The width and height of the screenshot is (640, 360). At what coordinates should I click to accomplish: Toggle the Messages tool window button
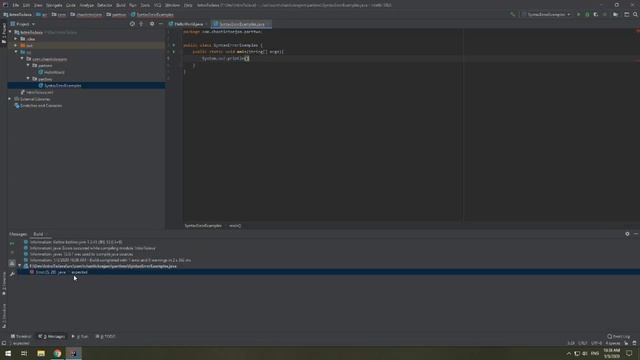pos(52,336)
